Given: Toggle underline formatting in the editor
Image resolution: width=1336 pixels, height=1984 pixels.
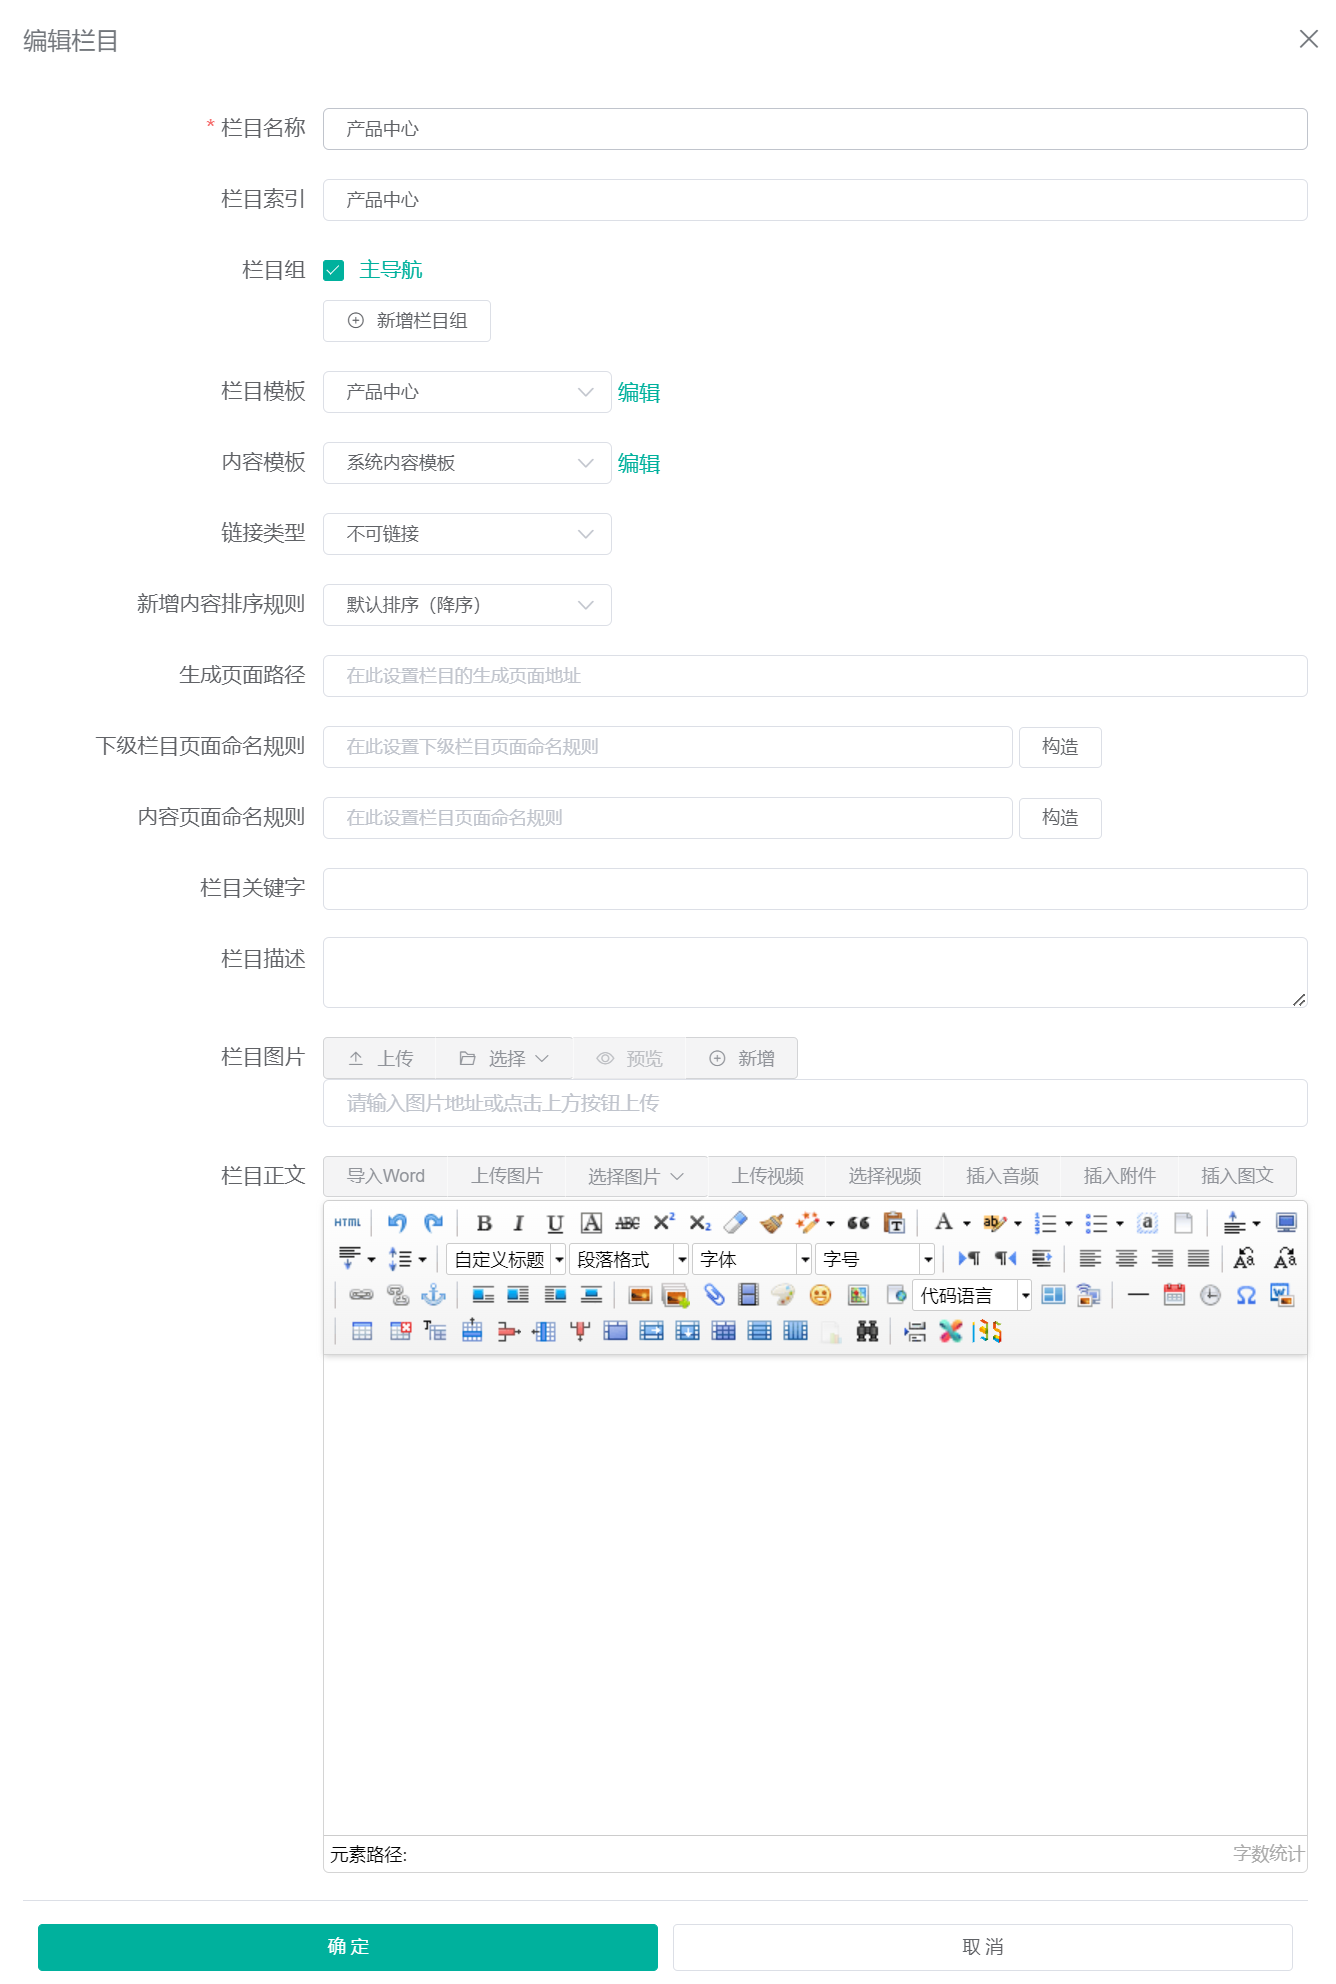Looking at the screenshot, I should [555, 1223].
